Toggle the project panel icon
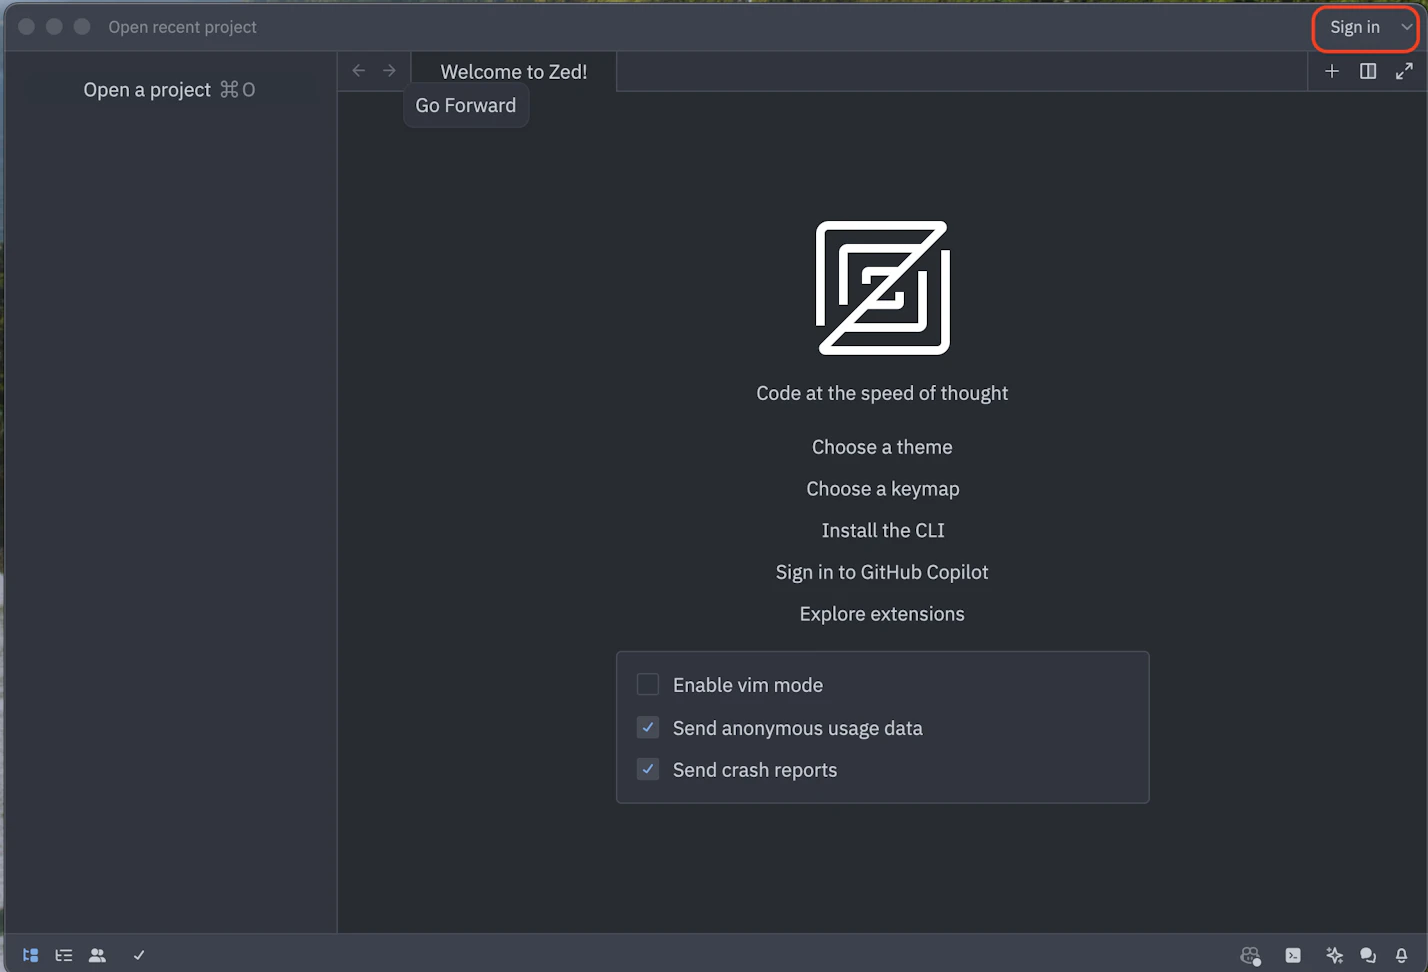The width and height of the screenshot is (1428, 972). (x=31, y=955)
